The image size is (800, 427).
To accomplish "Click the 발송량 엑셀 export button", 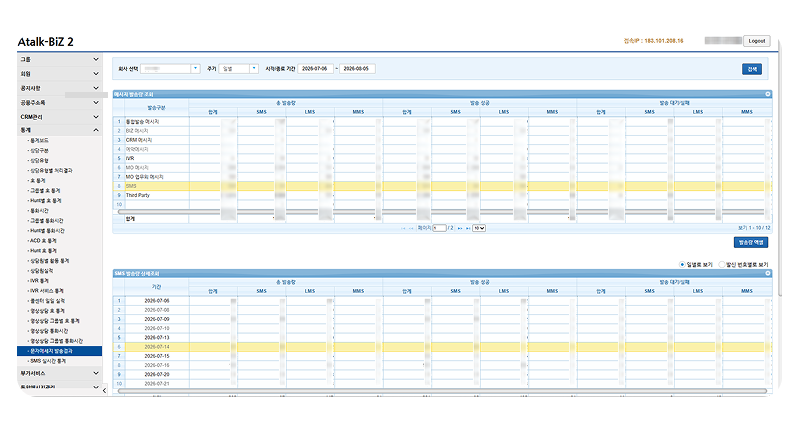I will click(x=751, y=242).
